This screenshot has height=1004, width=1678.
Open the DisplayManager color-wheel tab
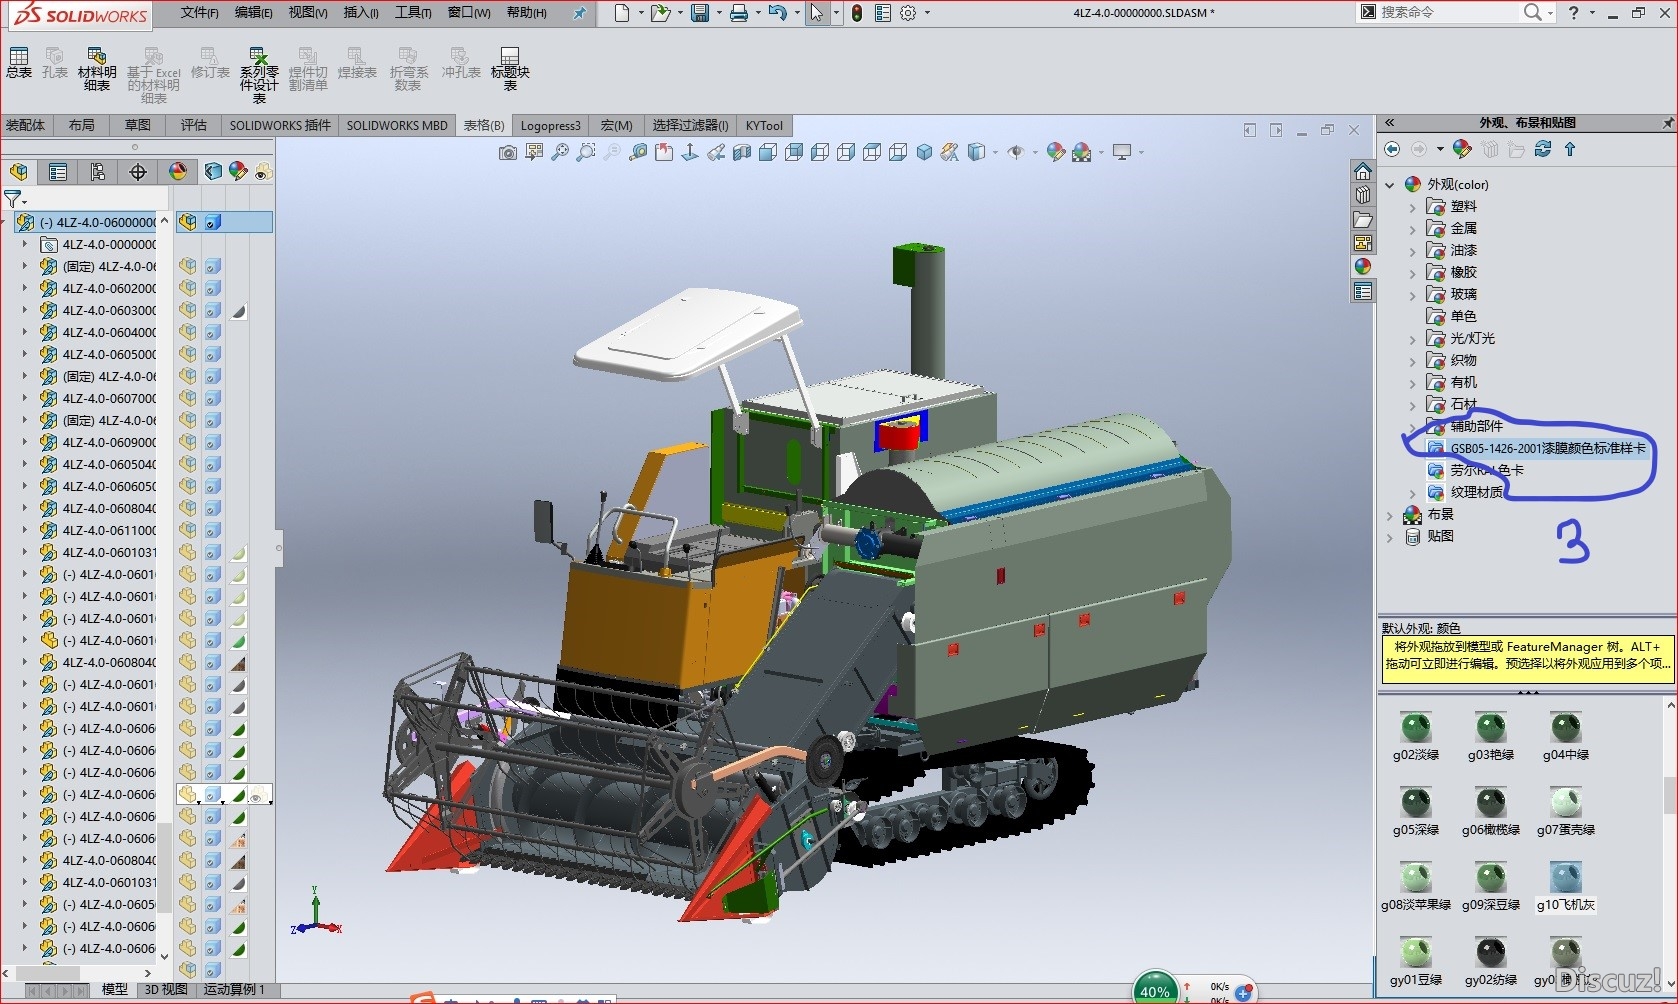pos(178,172)
